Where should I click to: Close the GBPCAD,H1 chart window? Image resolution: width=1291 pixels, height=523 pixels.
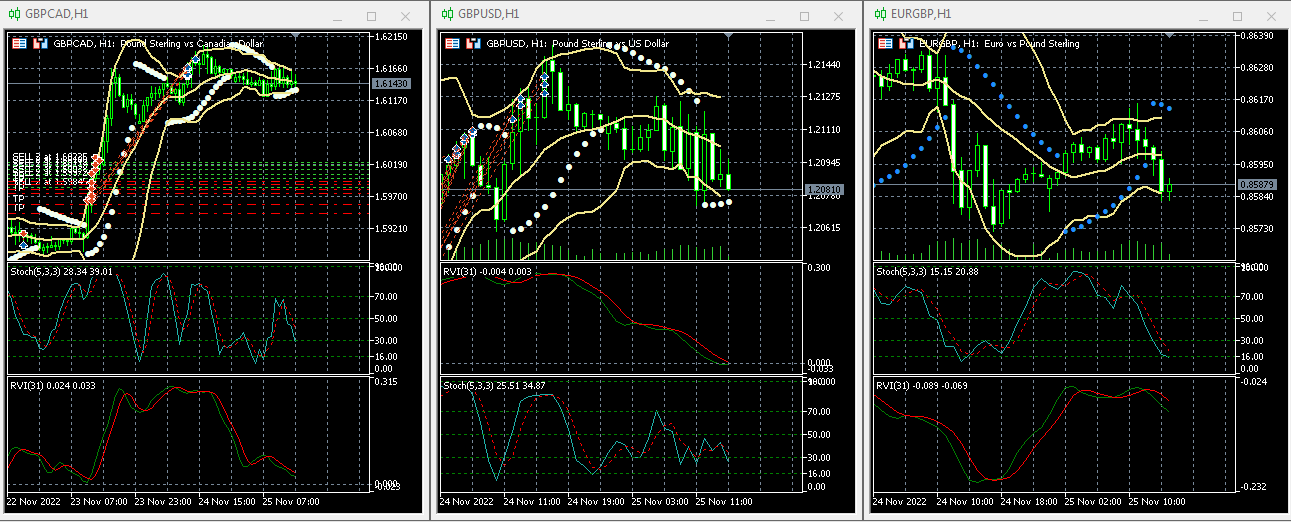point(405,16)
